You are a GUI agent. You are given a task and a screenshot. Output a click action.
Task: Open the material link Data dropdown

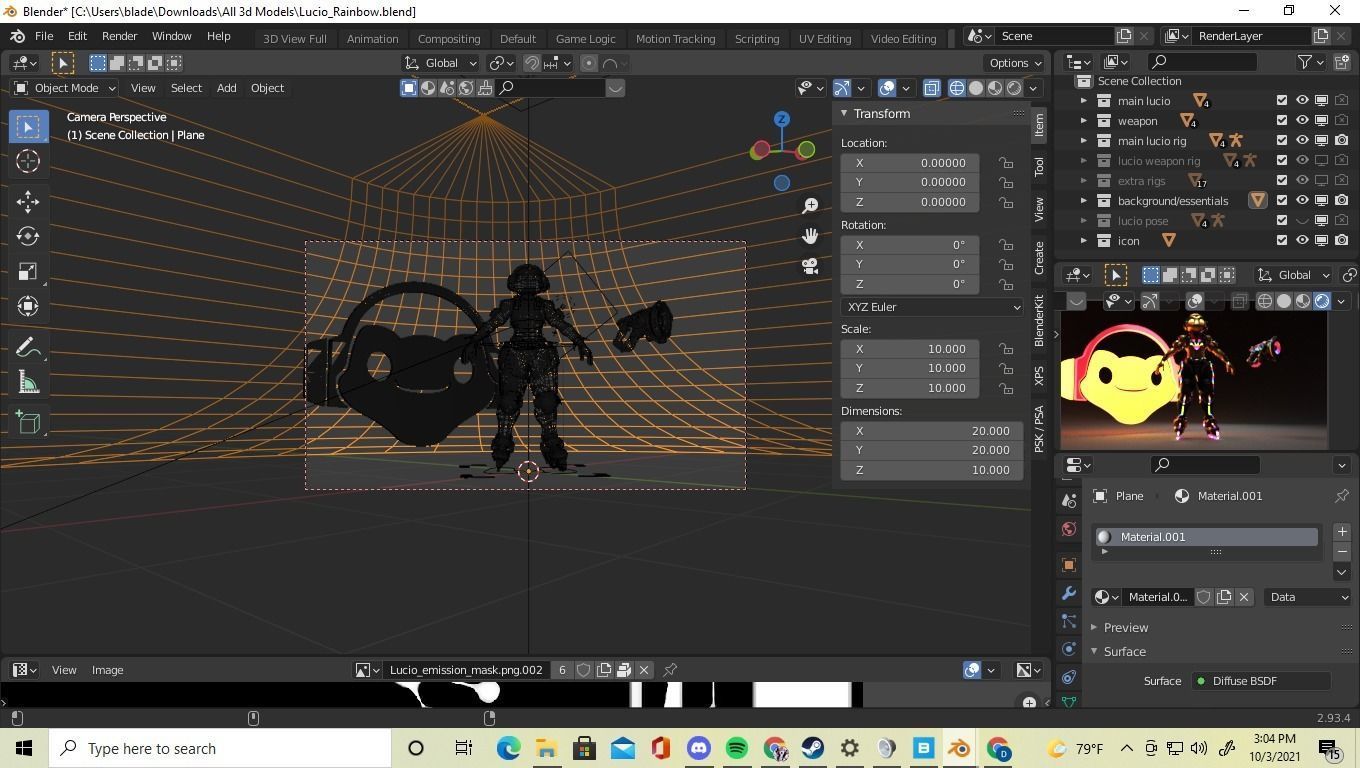[x=1308, y=597]
